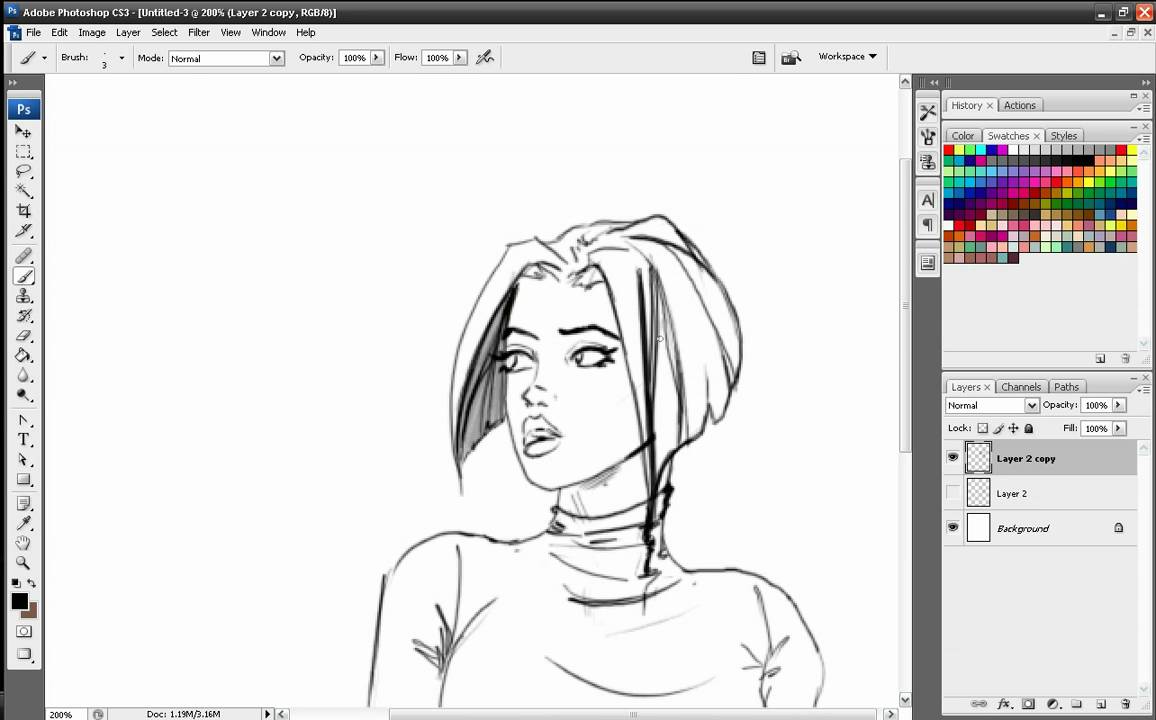Open the Filter menu
This screenshot has height=720, width=1156.
198,32
